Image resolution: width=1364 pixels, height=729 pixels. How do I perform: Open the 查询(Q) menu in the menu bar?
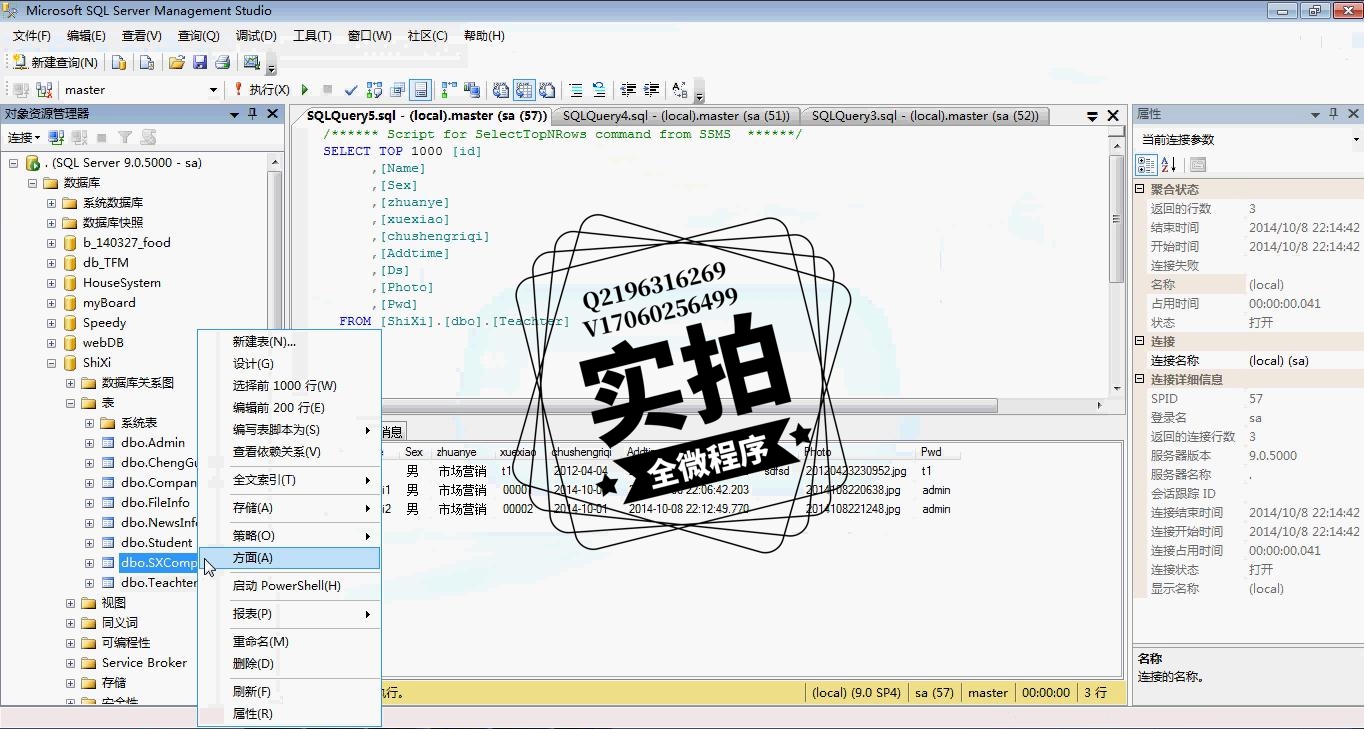coord(198,36)
